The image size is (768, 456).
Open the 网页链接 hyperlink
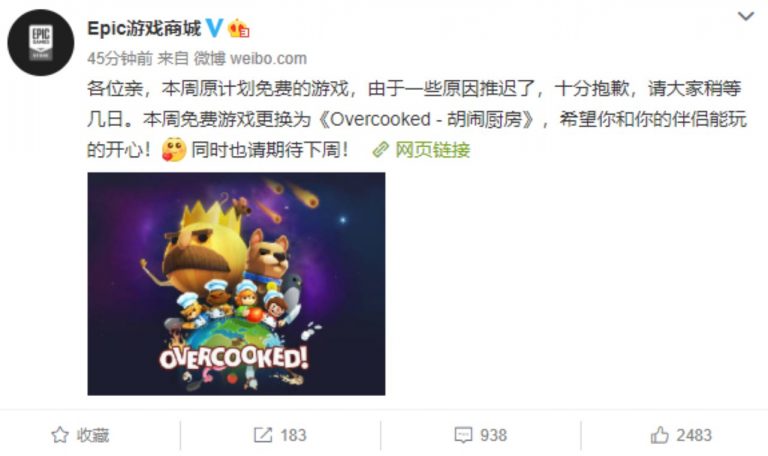tap(432, 149)
